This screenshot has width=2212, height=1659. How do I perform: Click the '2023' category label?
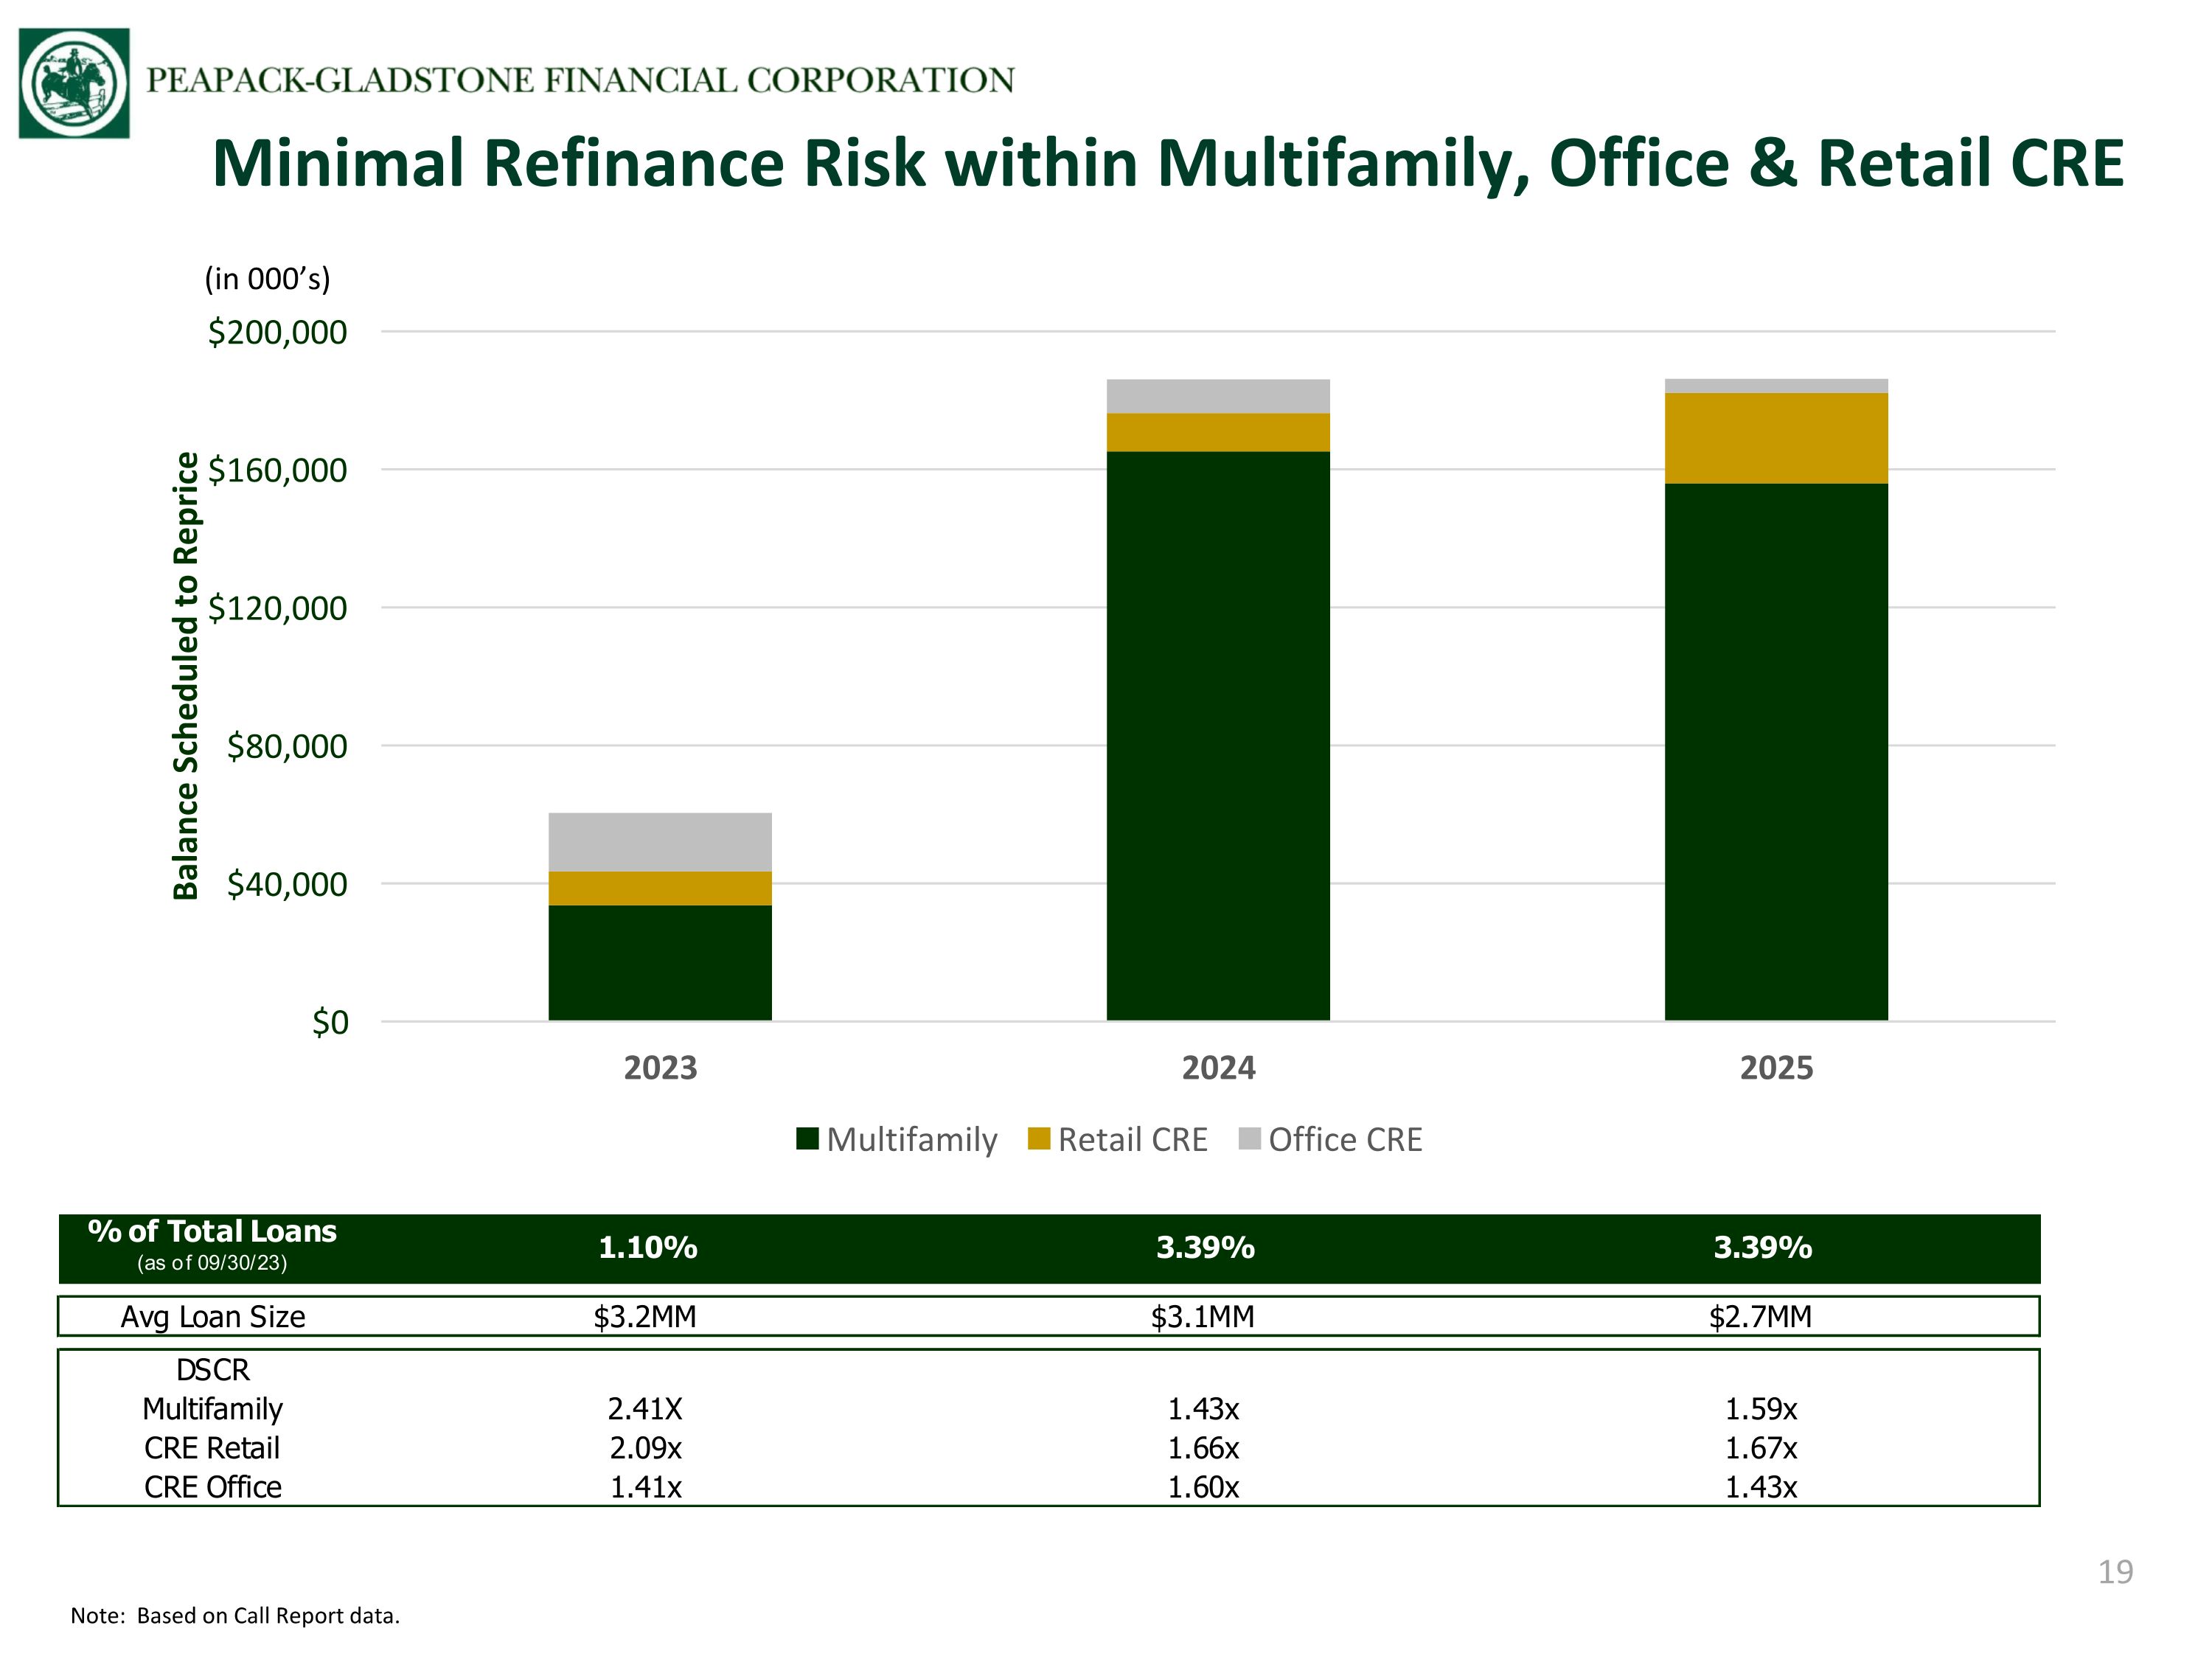[x=660, y=1068]
